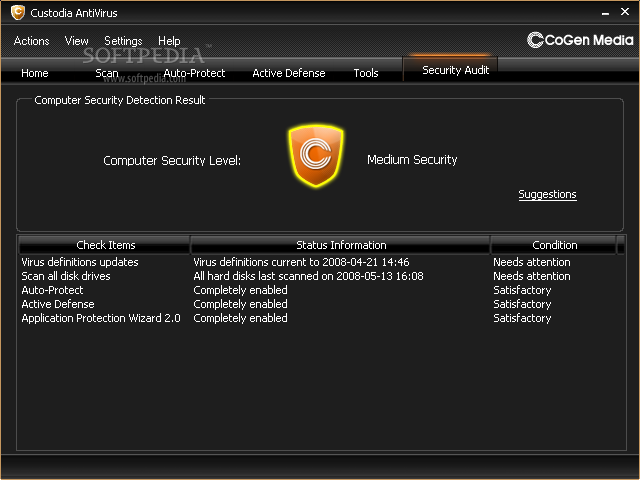Click the orange security level shield icon
This screenshot has width=640, height=480.
(316, 157)
